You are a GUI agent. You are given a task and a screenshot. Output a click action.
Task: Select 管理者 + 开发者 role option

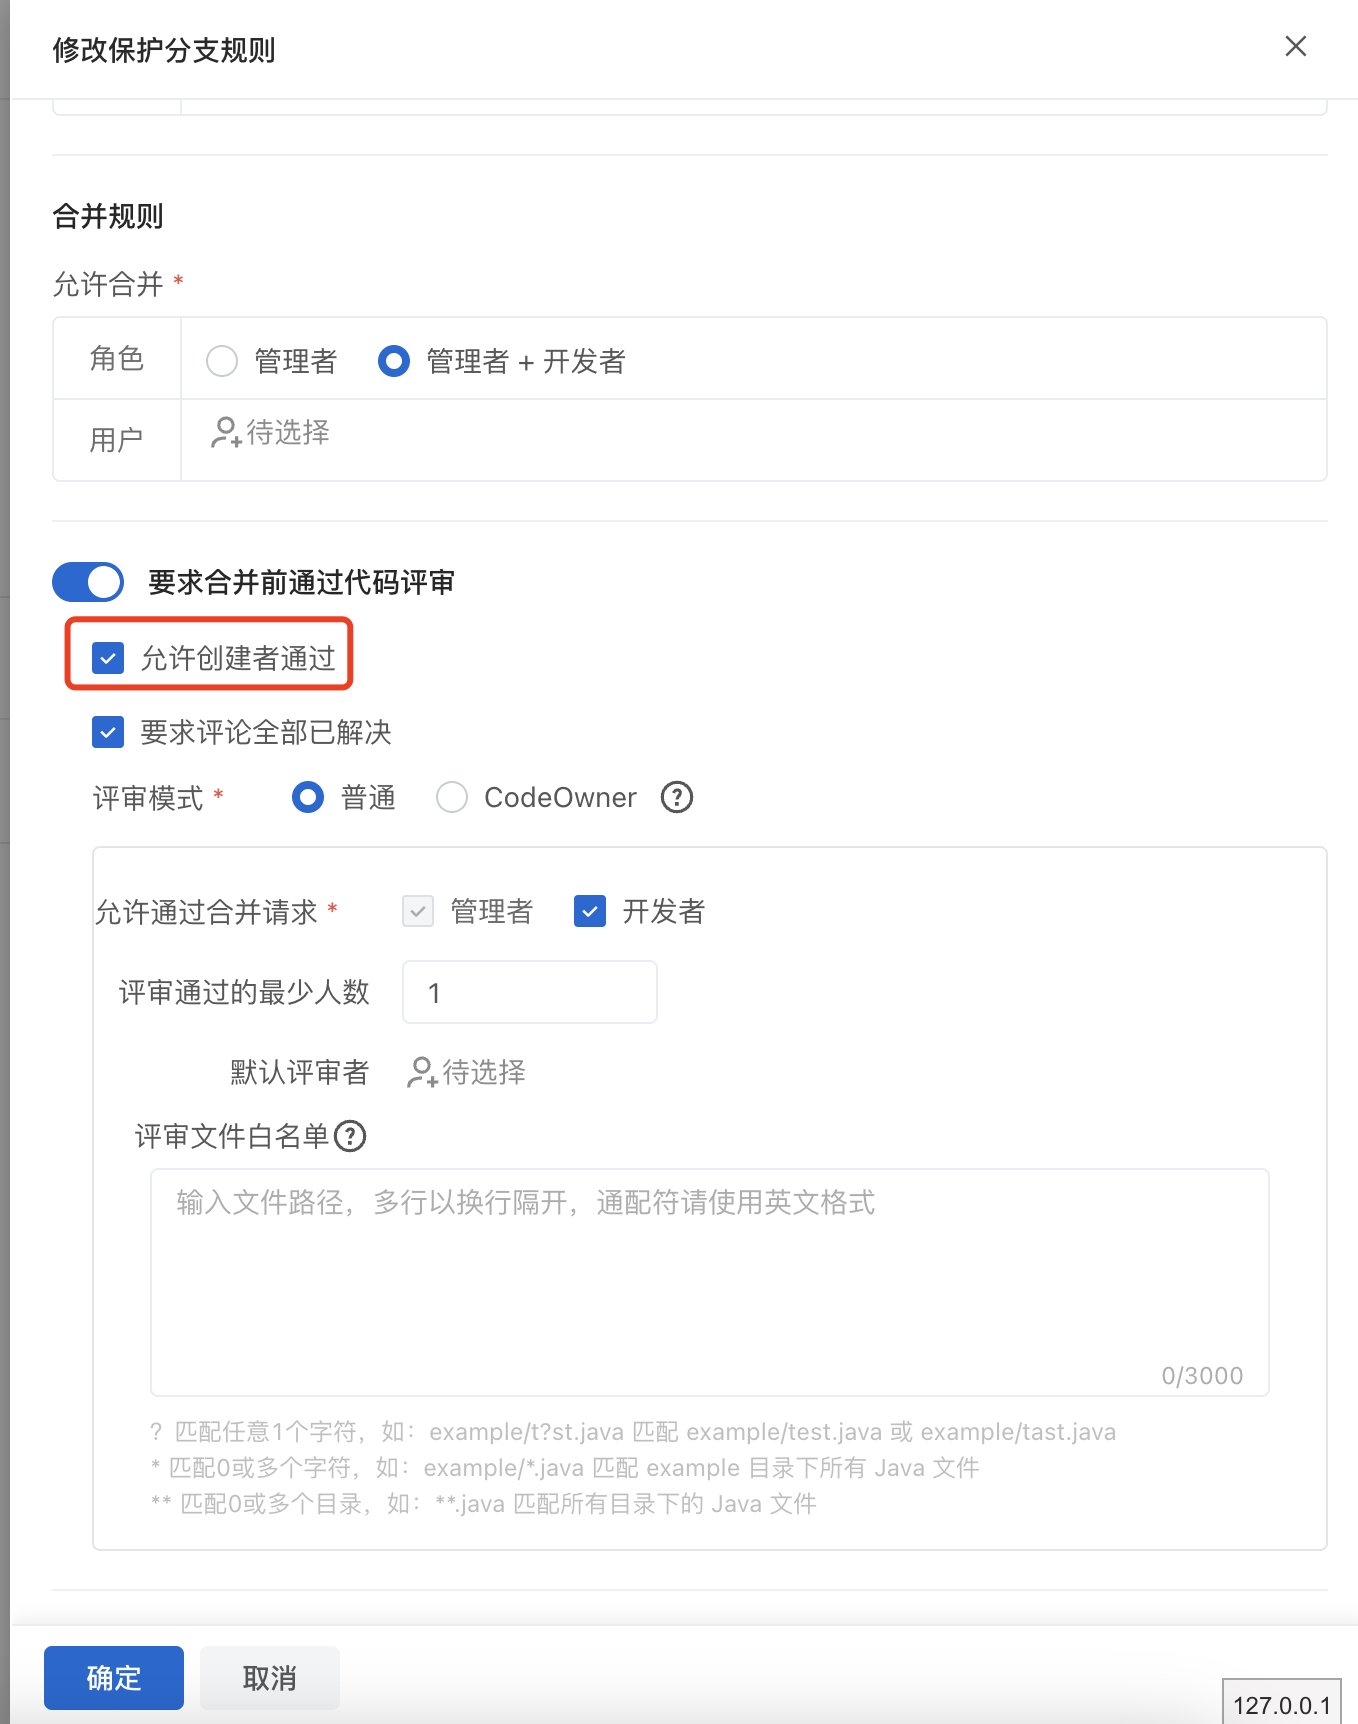pos(394,361)
